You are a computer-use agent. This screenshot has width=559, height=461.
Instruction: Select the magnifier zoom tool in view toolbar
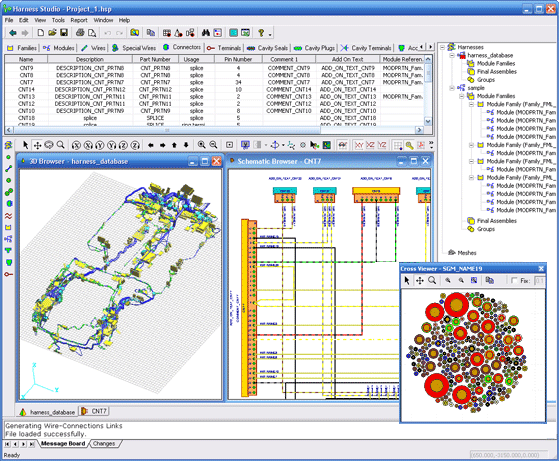click(x=61, y=145)
